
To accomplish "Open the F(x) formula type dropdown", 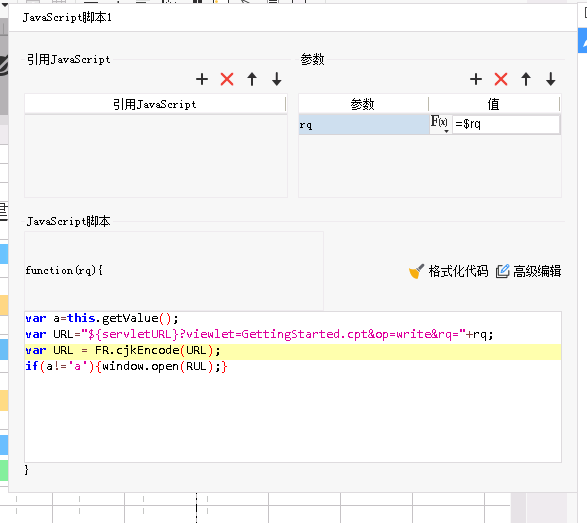I will point(440,124).
